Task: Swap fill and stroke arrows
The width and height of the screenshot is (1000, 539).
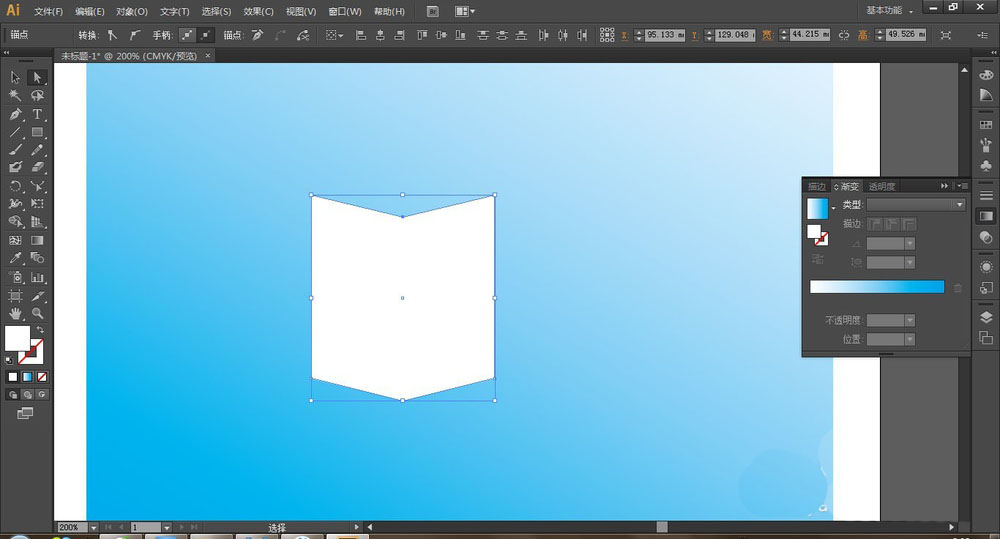Action: 41,329
